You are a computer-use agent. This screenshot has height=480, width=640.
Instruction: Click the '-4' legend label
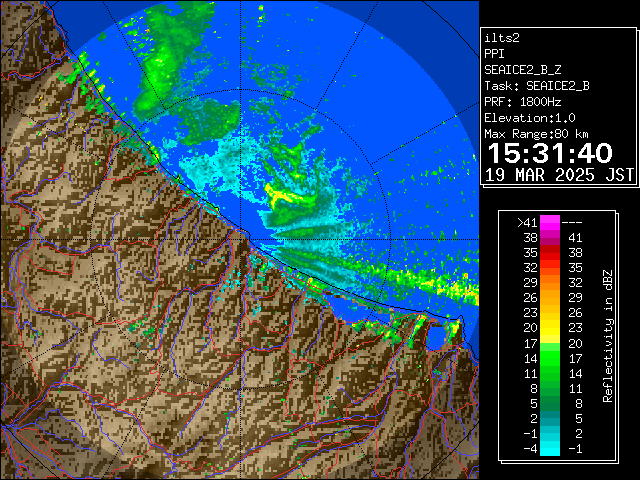[x=530, y=448]
